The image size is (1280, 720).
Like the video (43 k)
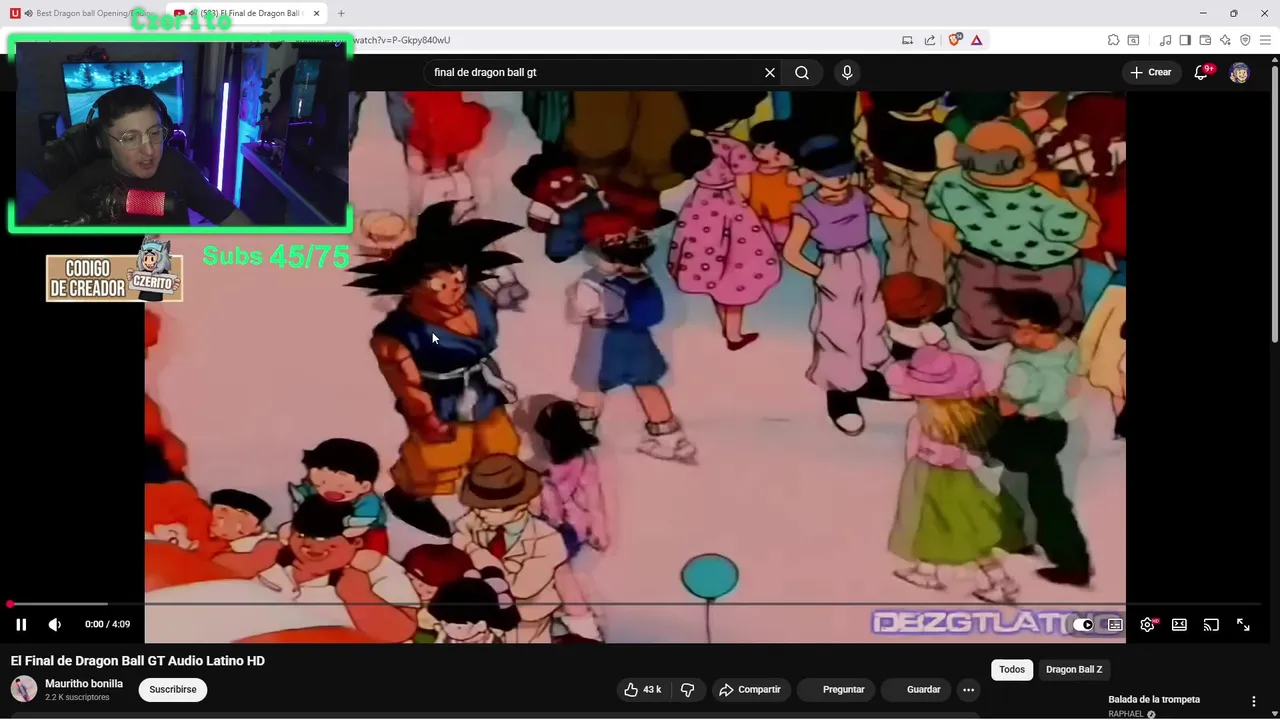(643, 689)
